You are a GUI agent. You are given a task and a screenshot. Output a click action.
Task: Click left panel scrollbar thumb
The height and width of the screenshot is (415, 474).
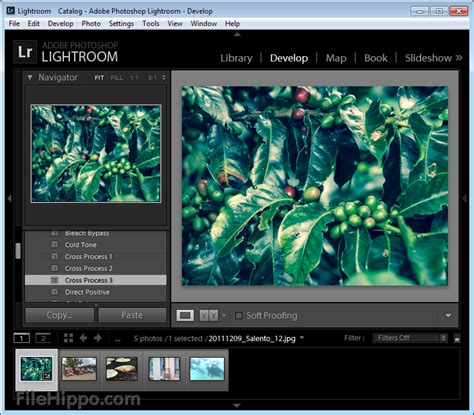(18, 251)
